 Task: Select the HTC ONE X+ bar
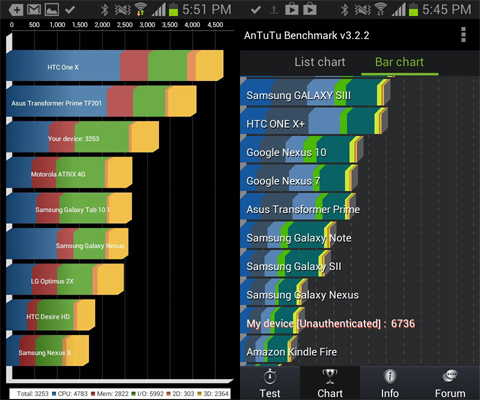point(314,121)
